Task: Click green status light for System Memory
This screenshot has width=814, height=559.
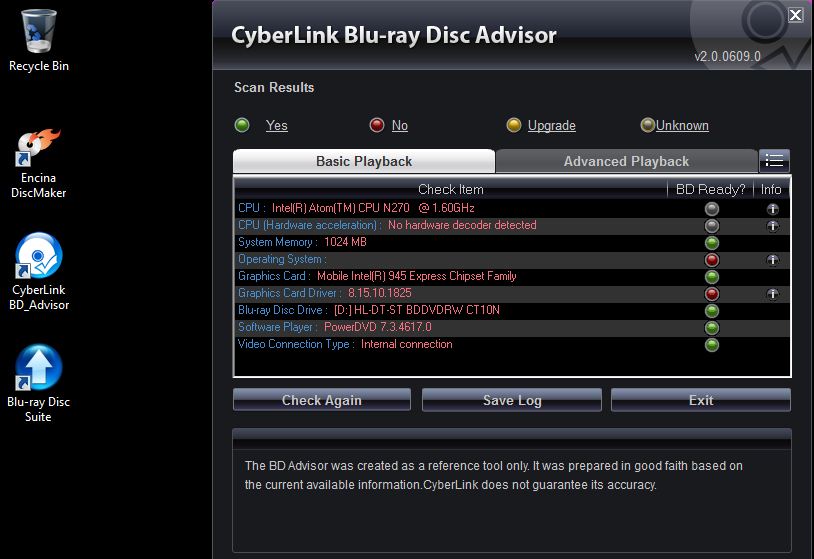Action: click(x=712, y=242)
